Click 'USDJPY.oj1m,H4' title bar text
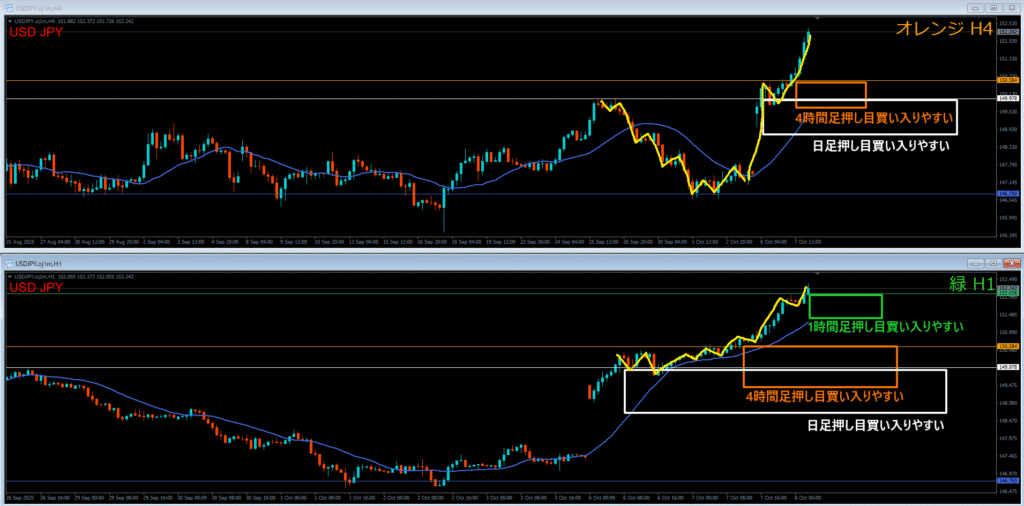The height and width of the screenshot is (506, 1024). (x=39, y=8)
